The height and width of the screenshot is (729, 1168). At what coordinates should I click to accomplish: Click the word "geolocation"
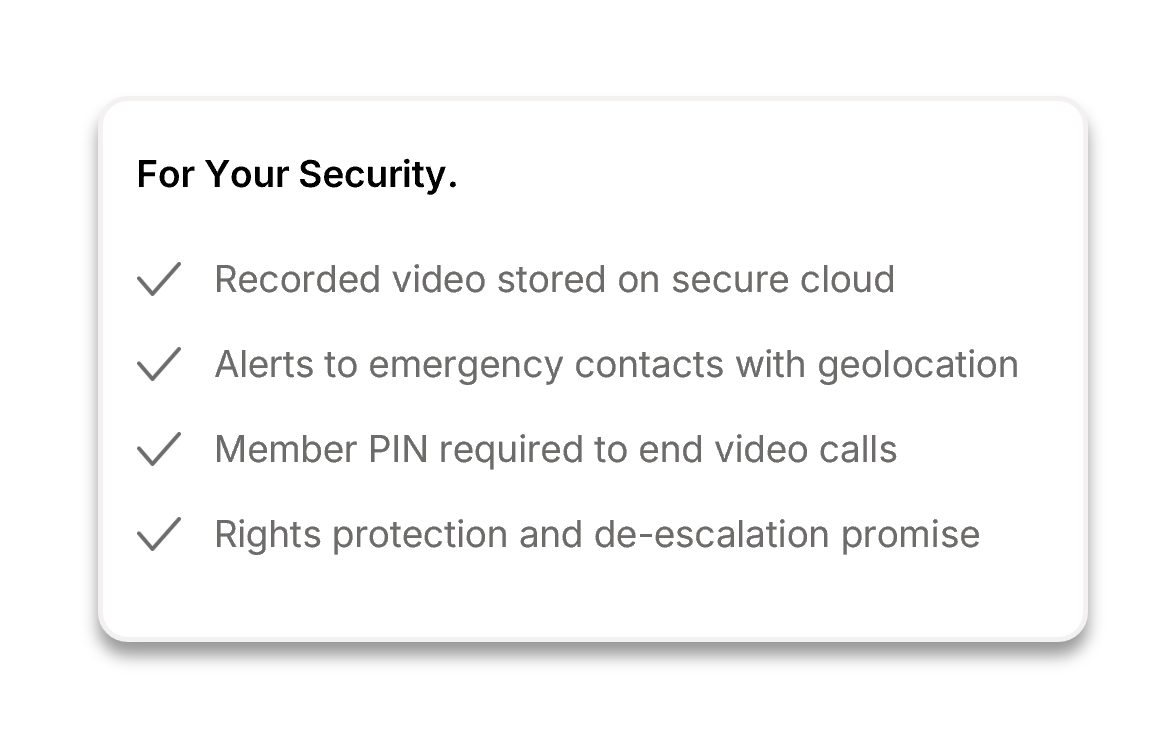pos(918,364)
